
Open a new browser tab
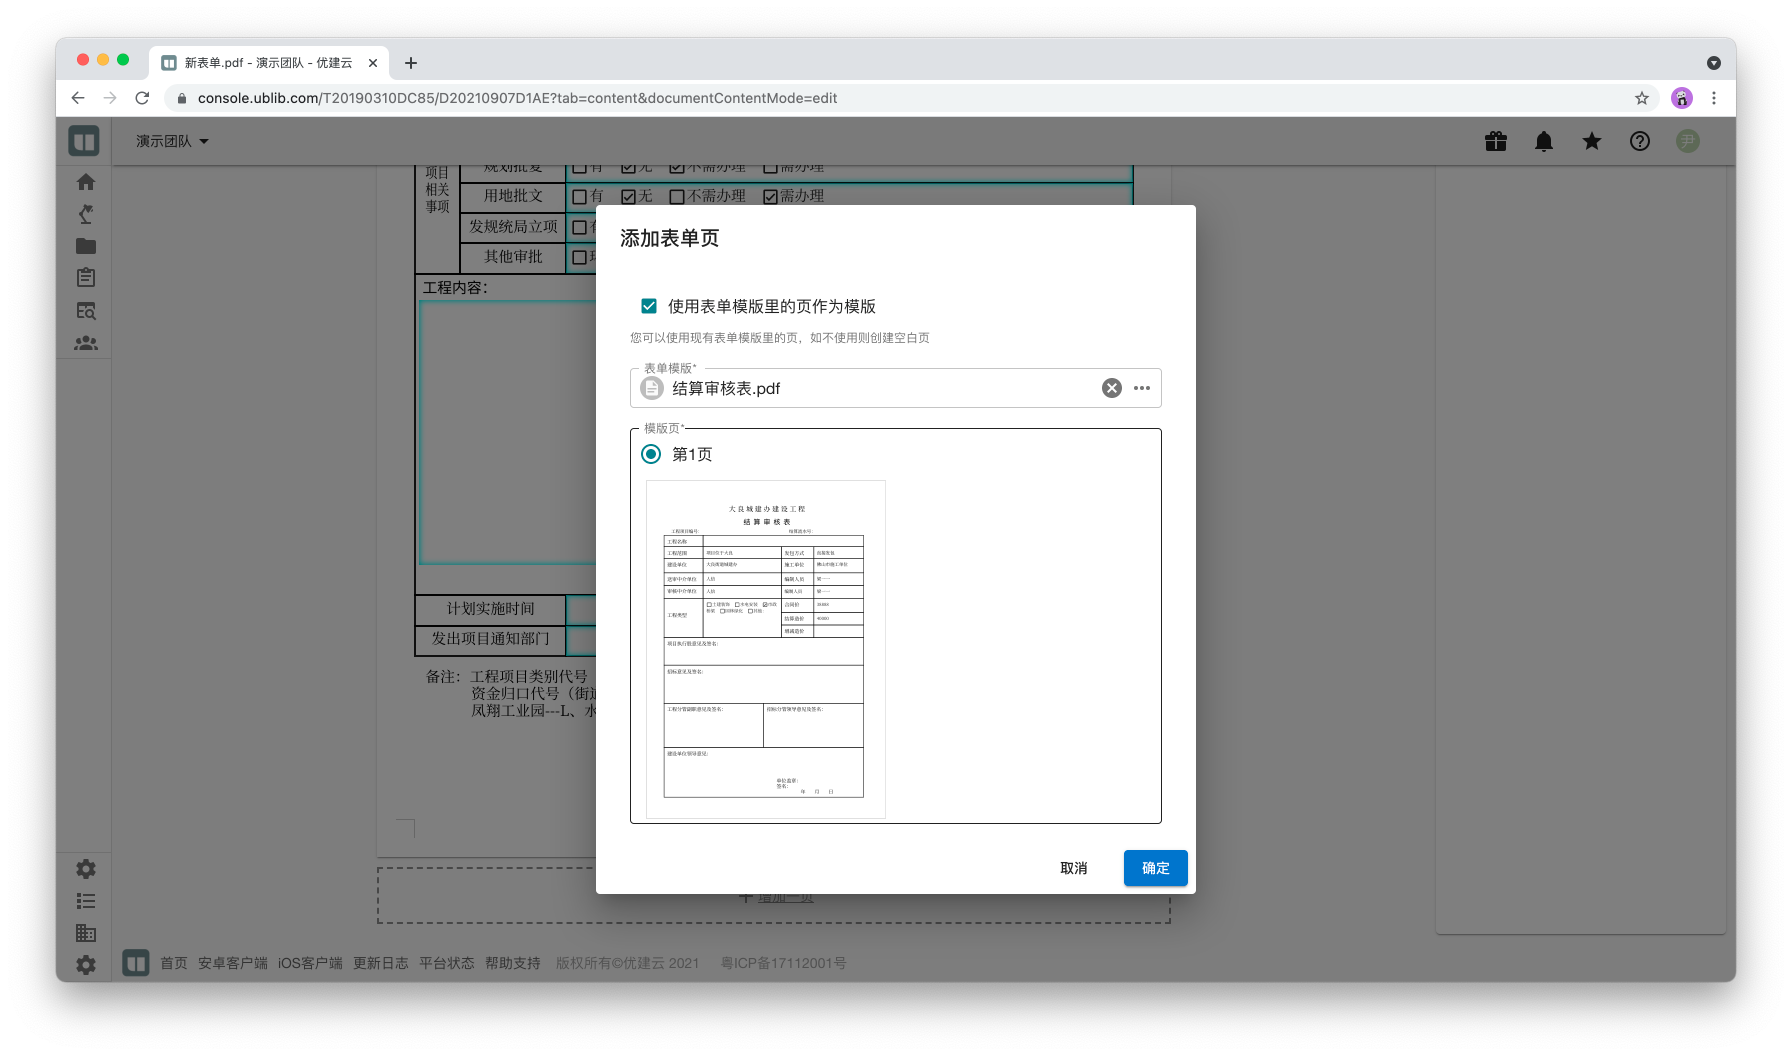(x=411, y=63)
